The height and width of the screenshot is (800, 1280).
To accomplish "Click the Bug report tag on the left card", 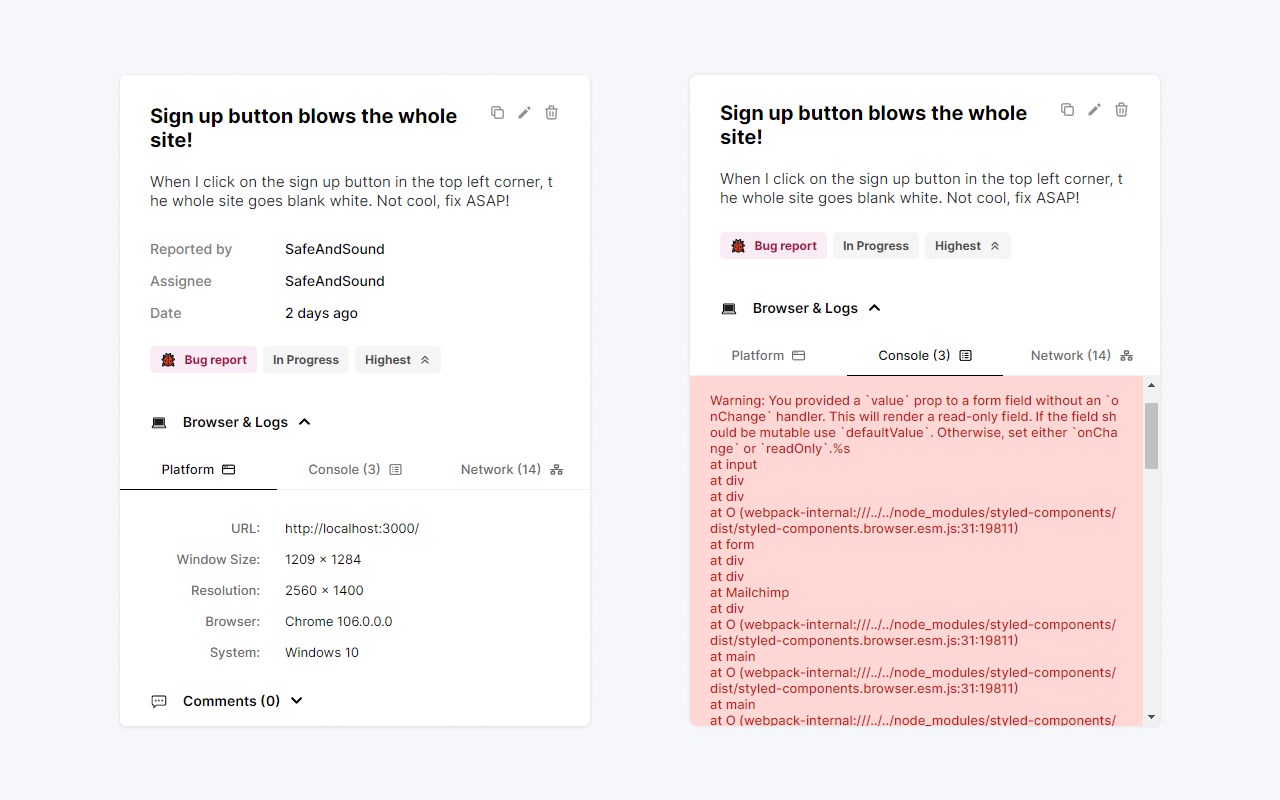I will point(203,360).
